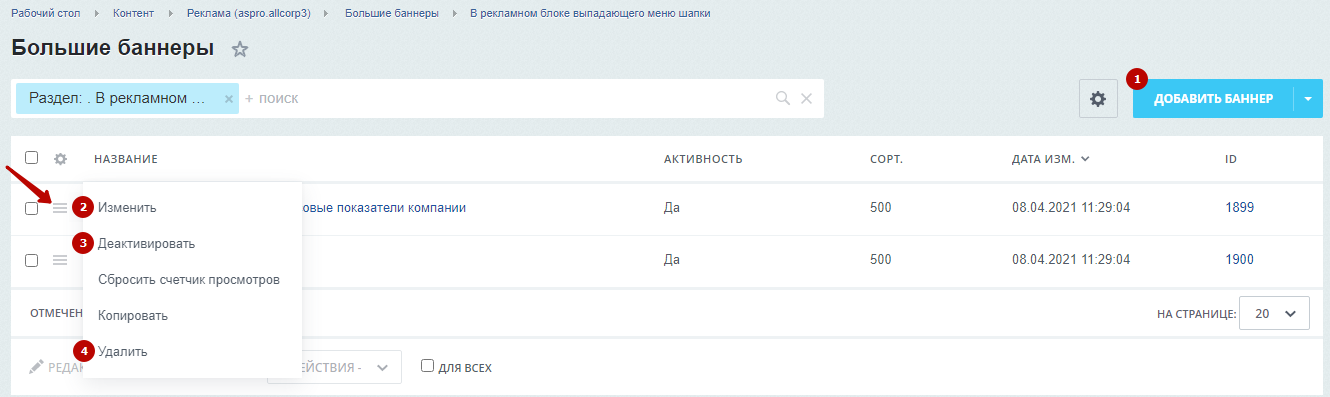The height and width of the screenshot is (397, 1330).
Task: Sort by Сорт. column header
Action: (887, 159)
